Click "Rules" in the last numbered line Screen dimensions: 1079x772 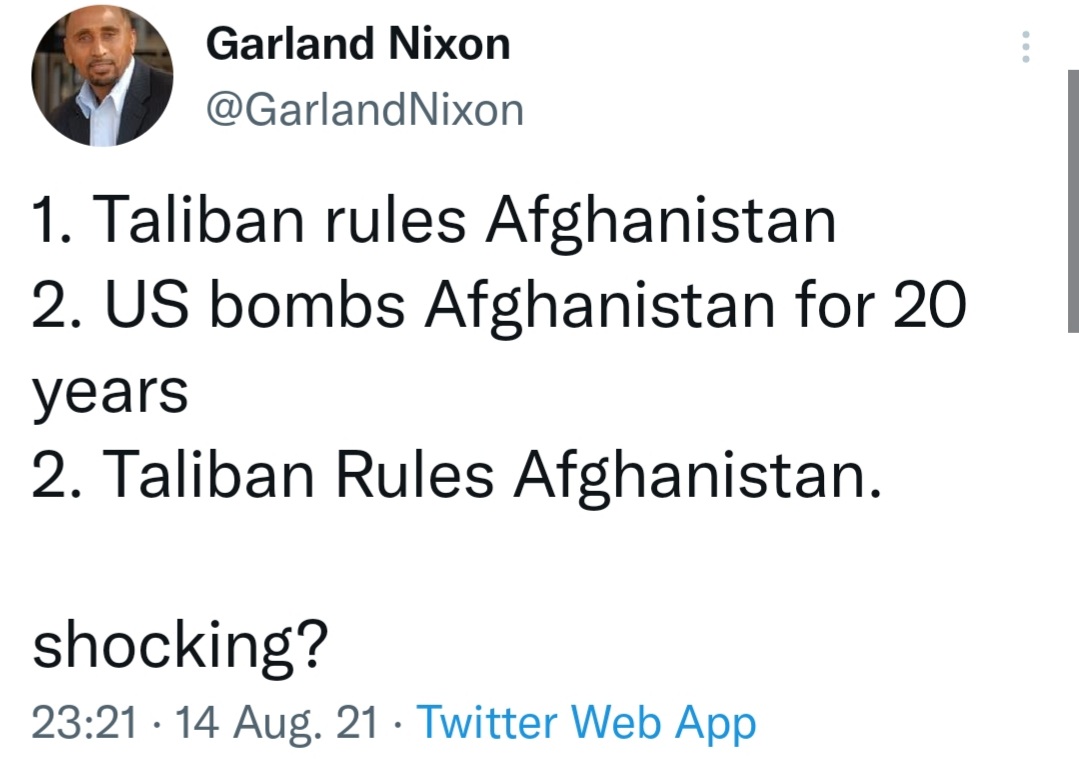415,475
